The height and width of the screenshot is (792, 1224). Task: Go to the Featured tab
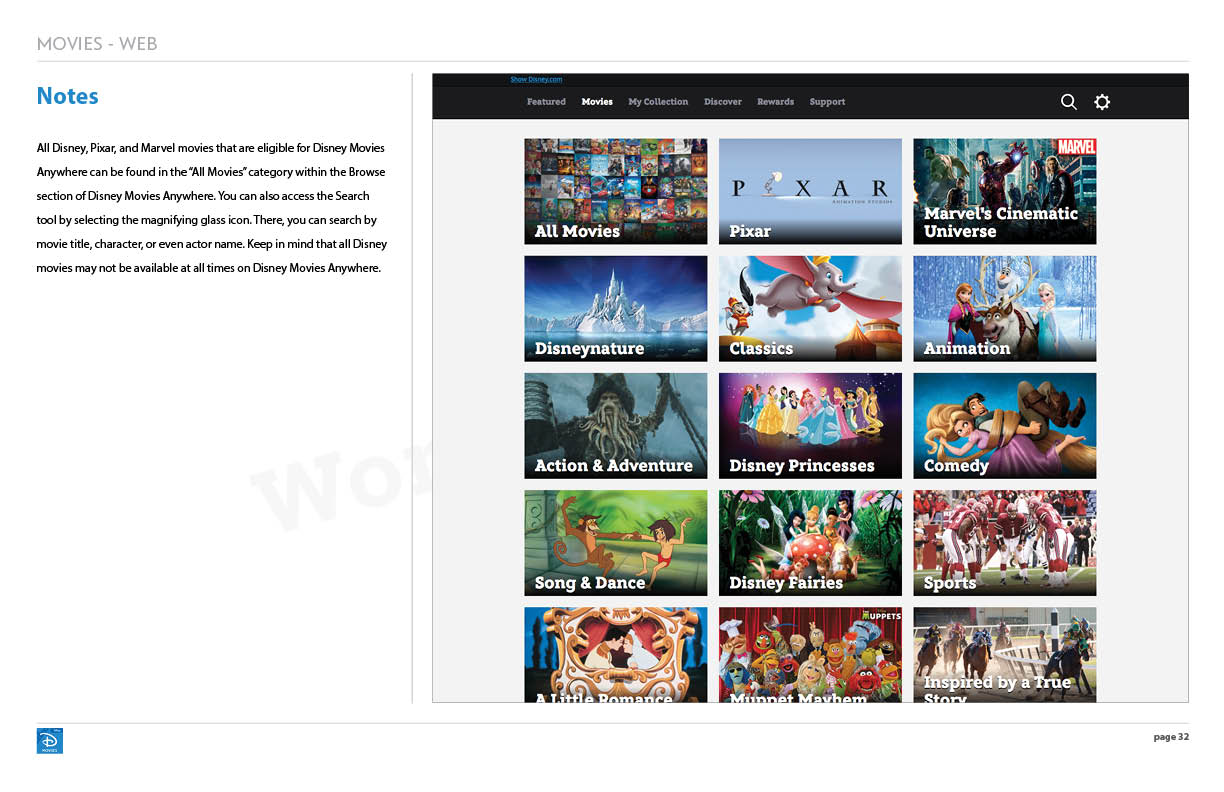546,102
